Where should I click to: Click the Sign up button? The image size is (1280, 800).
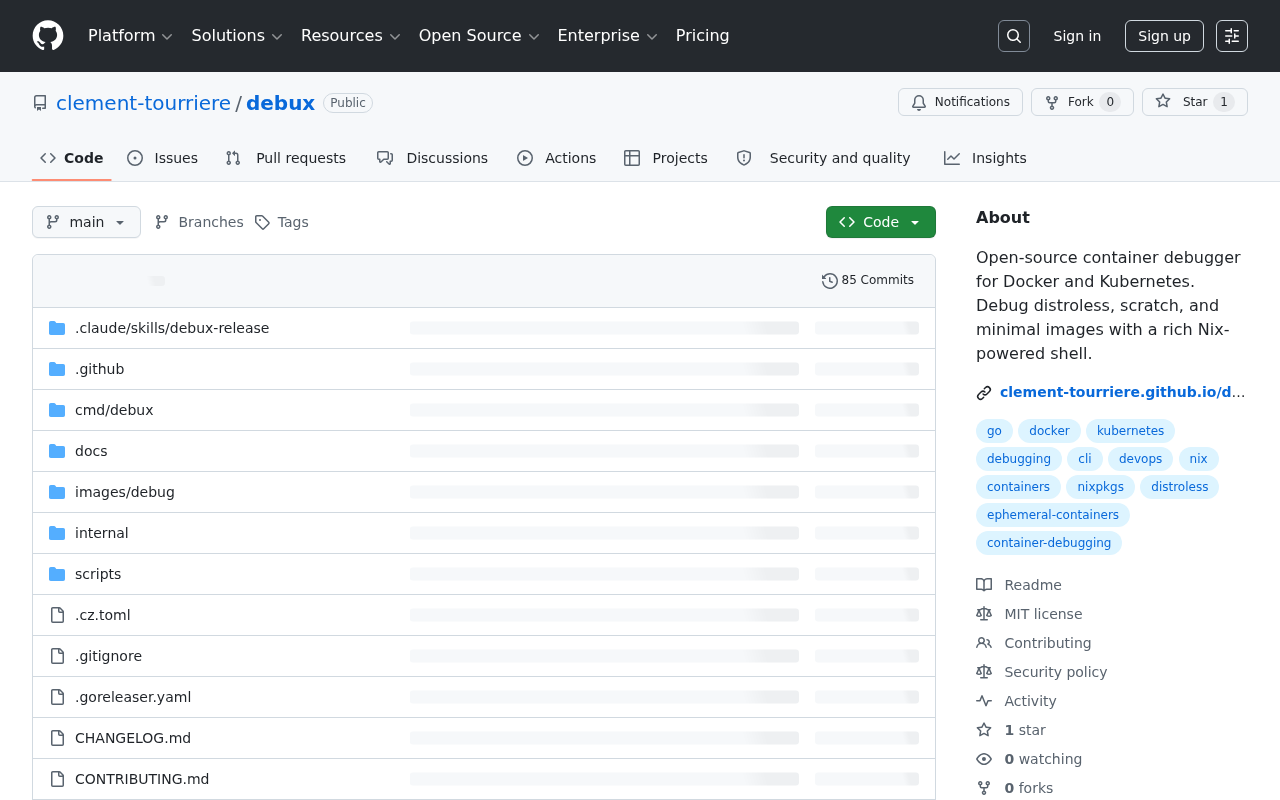click(x=1164, y=36)
